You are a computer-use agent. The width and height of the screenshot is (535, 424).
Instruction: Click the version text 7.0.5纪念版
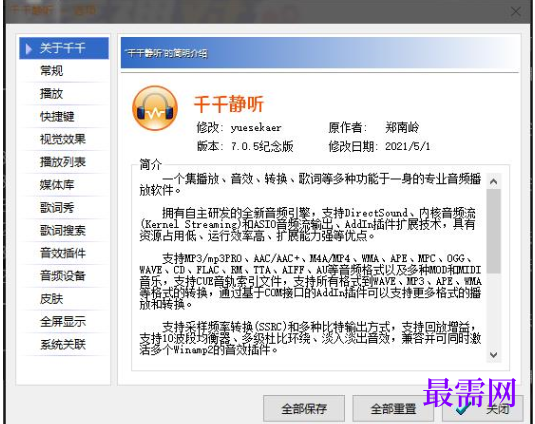tap(262, 146)
